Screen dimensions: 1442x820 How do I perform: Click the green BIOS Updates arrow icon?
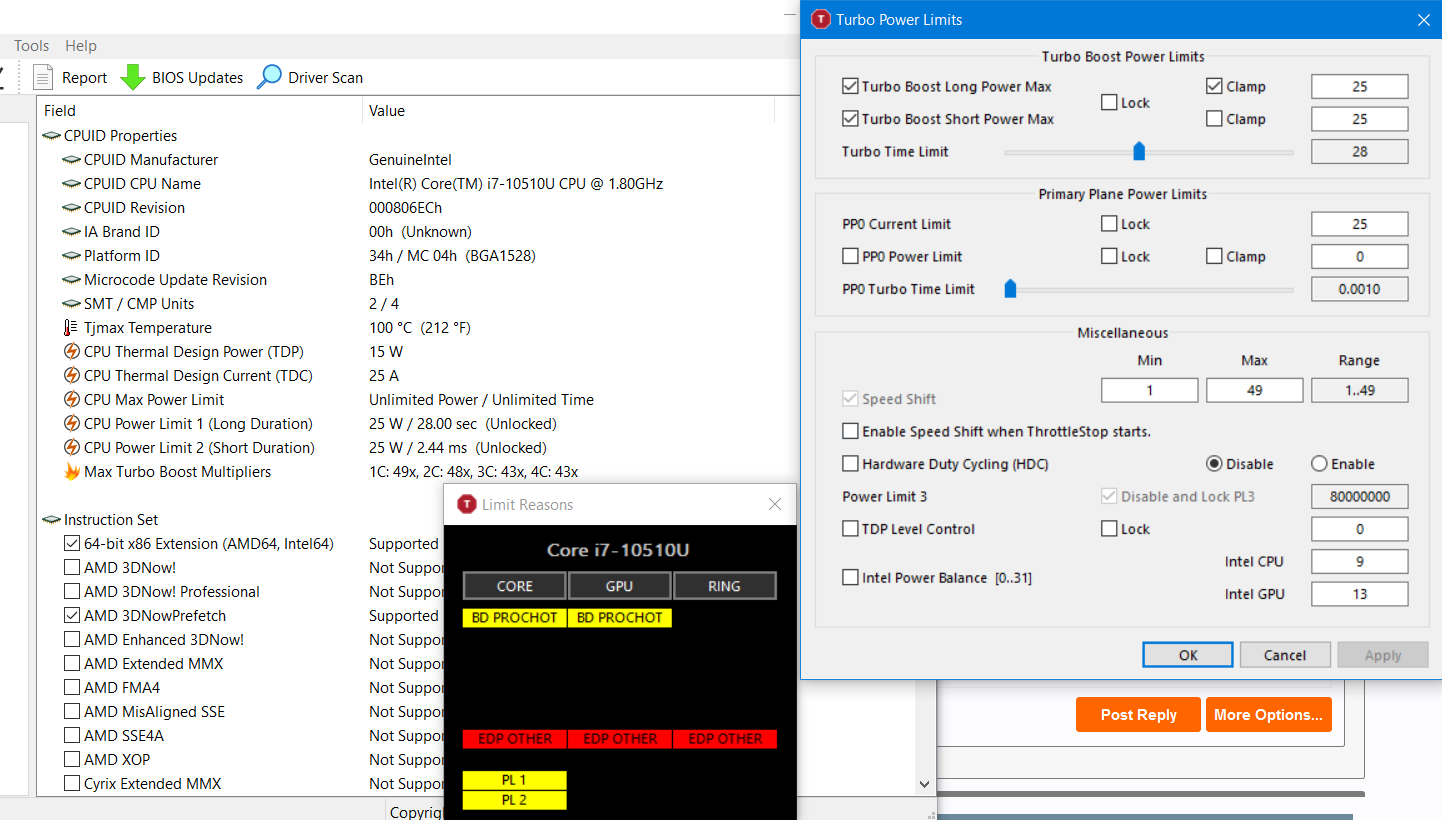click(x=133, y=77)
